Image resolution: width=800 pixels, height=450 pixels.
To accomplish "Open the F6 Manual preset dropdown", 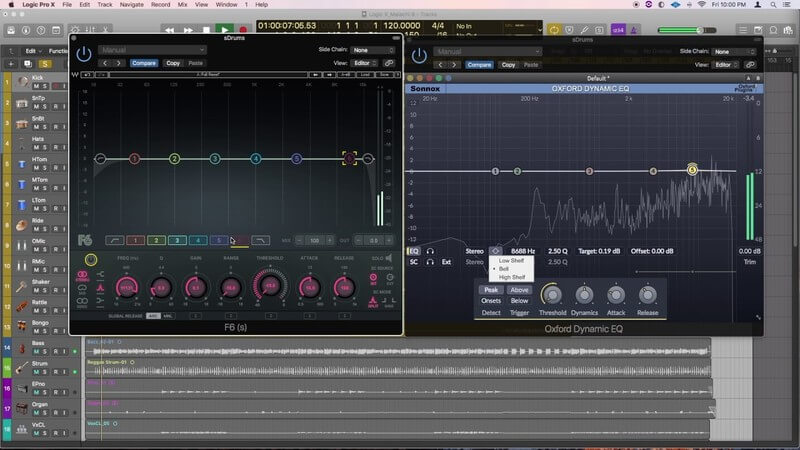I will (152, 50).
